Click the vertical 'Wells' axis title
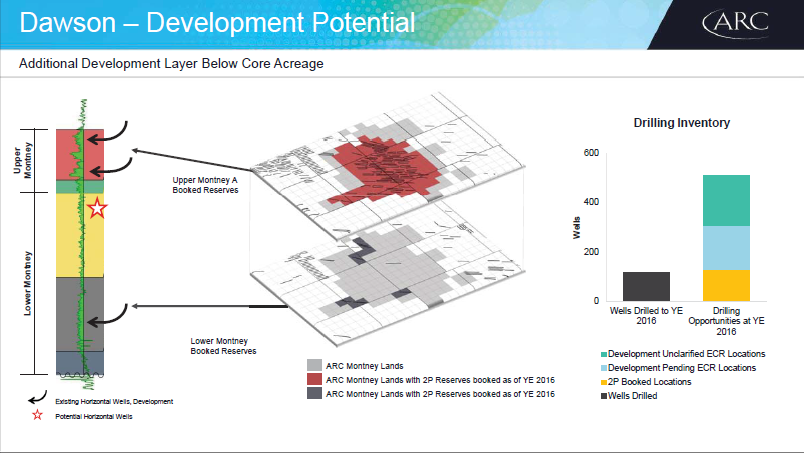Screen dimensions: 804x476 coord(577,228)
